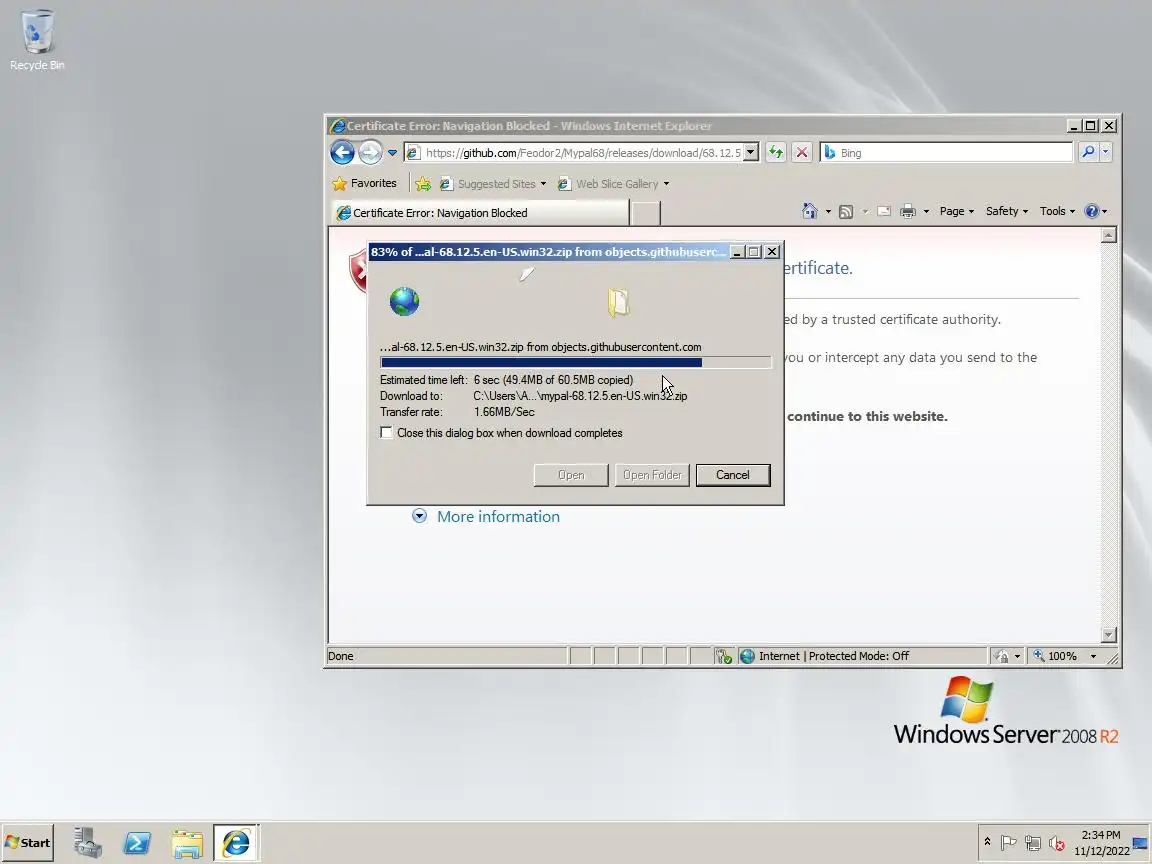Expand the Home icon dropdown arrow
Screen dimensions: 1152x864
[x=828, y=212]
